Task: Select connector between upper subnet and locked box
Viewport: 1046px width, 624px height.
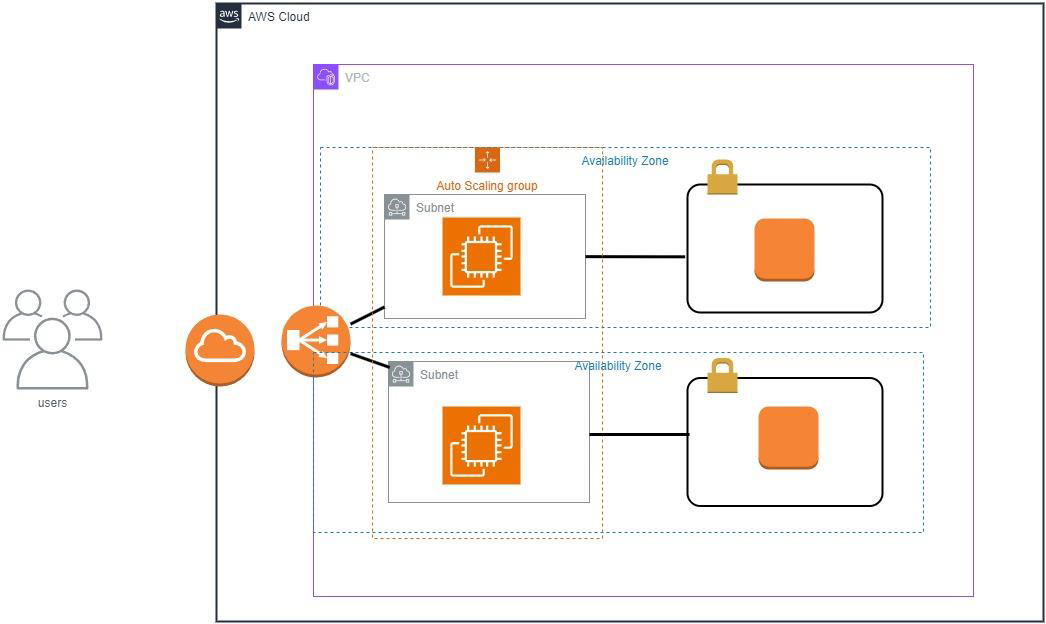Action: [x=636, y=256]
